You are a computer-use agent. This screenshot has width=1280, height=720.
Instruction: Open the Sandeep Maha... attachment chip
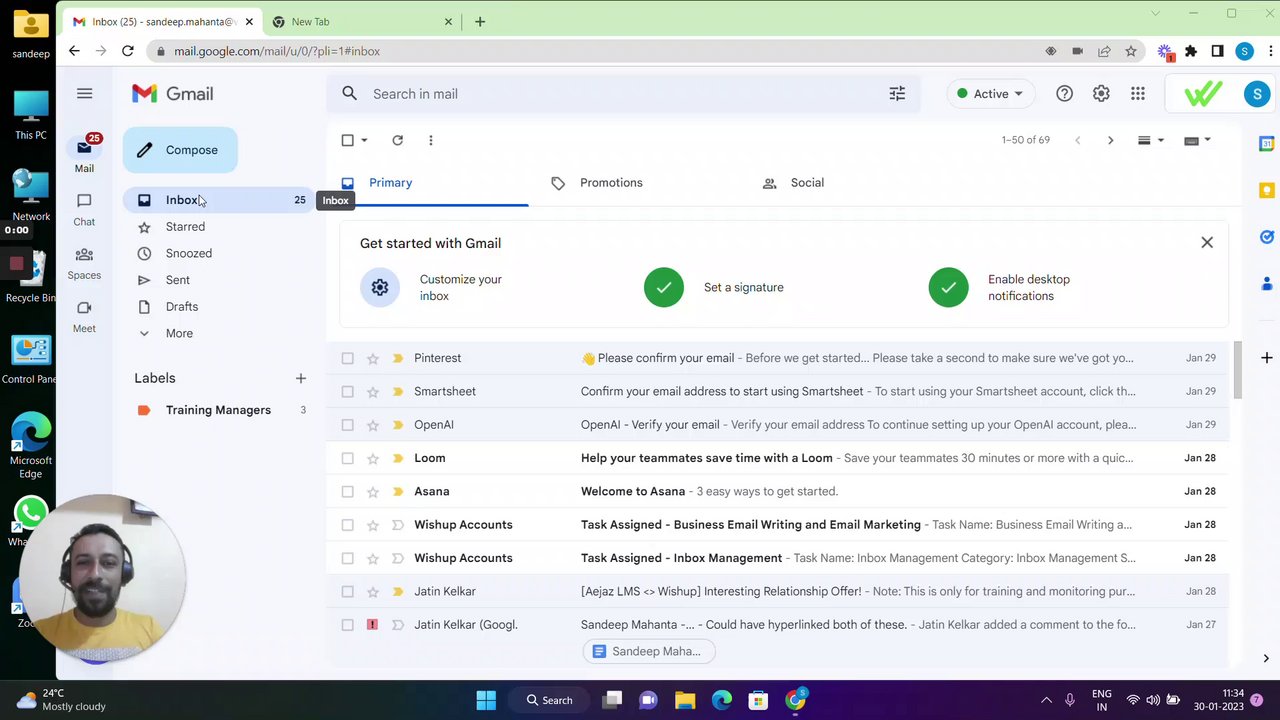coord(649,652)
